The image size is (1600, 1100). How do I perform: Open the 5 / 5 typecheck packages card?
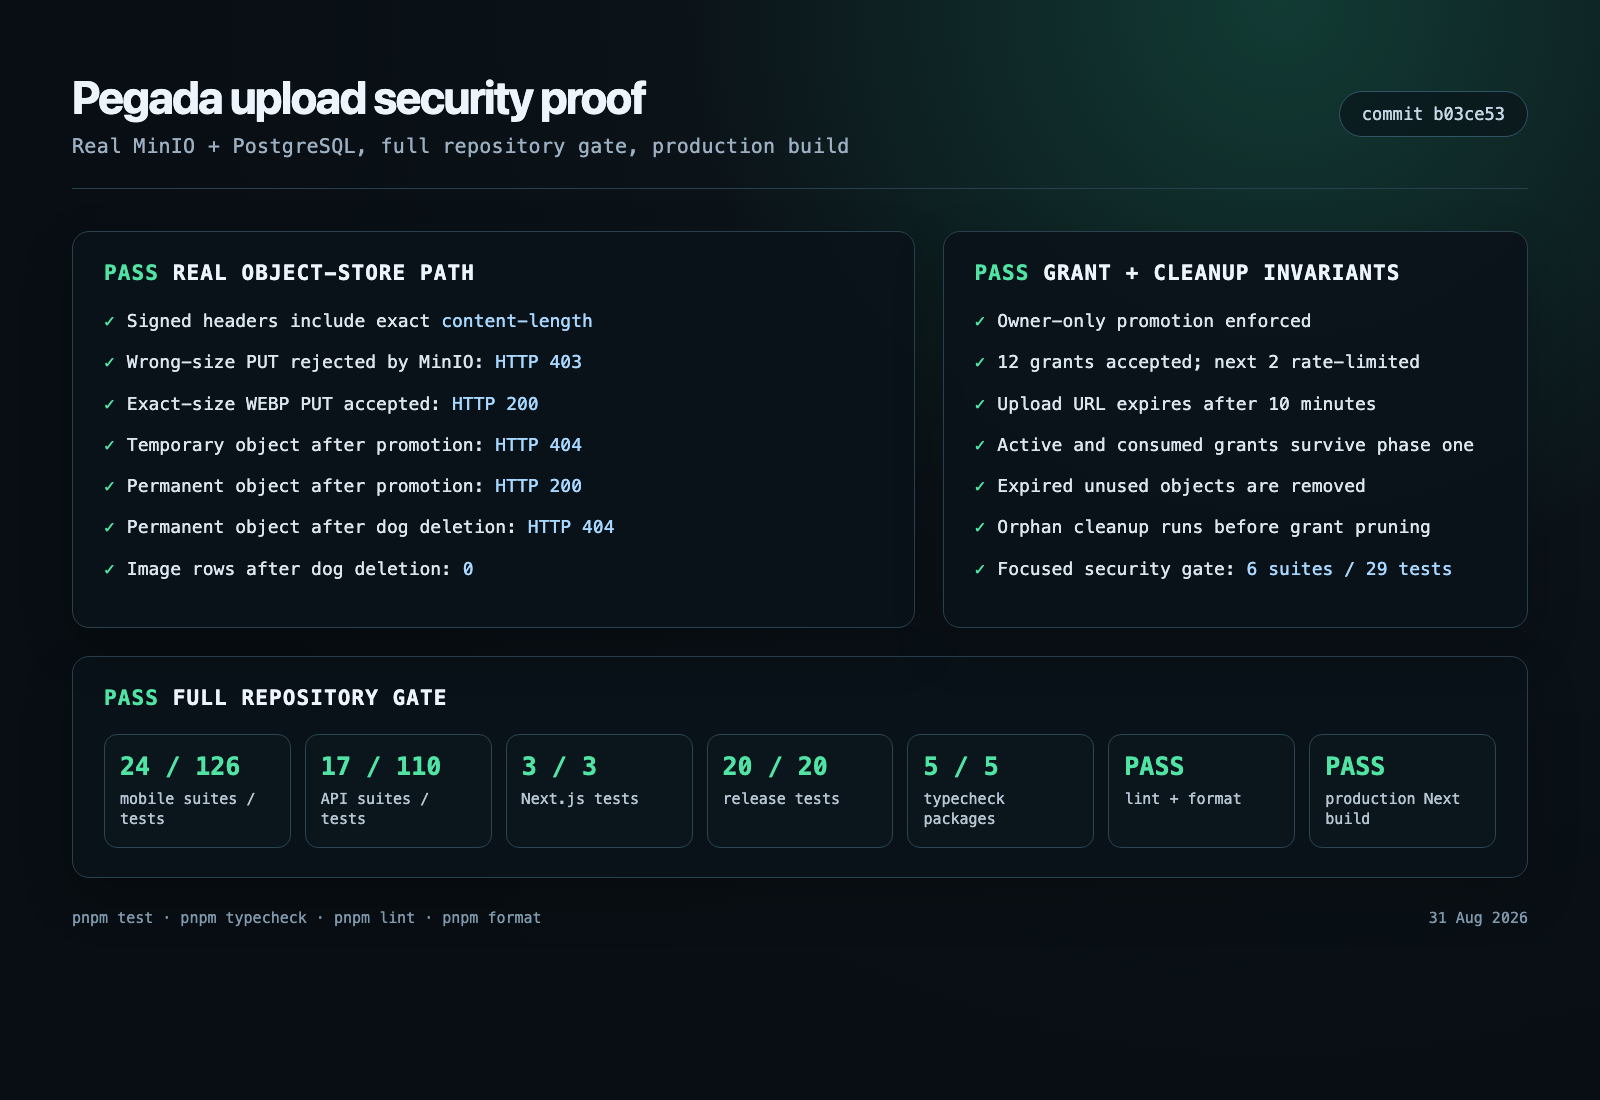pos(1000,791)
